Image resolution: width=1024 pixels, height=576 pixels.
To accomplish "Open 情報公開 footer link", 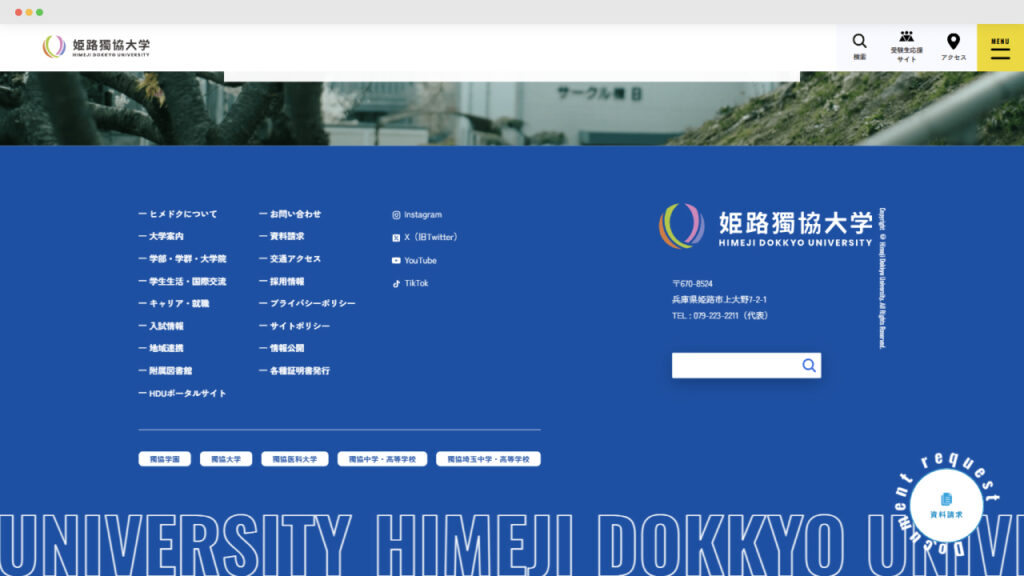I will (281, 348).
